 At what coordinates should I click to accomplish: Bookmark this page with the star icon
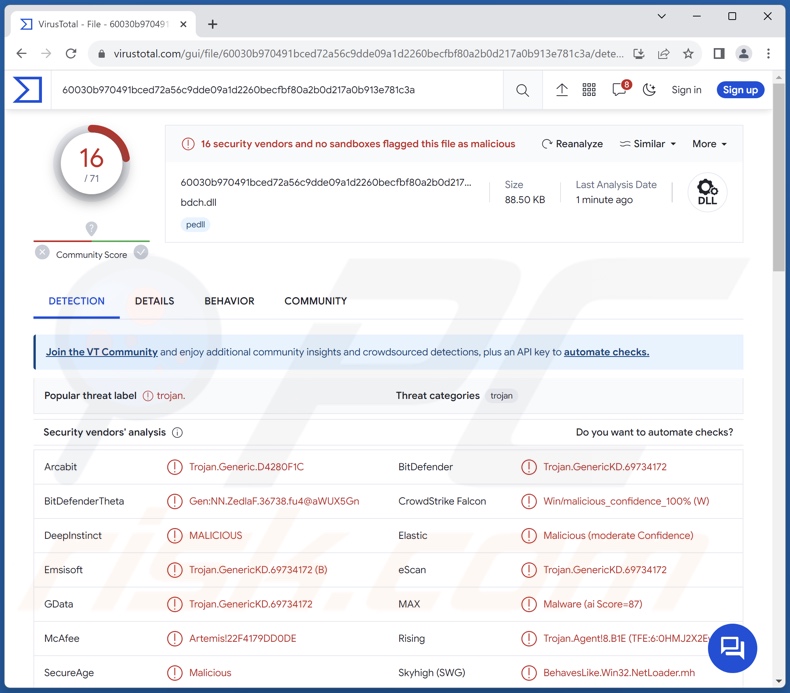(688, 53)
